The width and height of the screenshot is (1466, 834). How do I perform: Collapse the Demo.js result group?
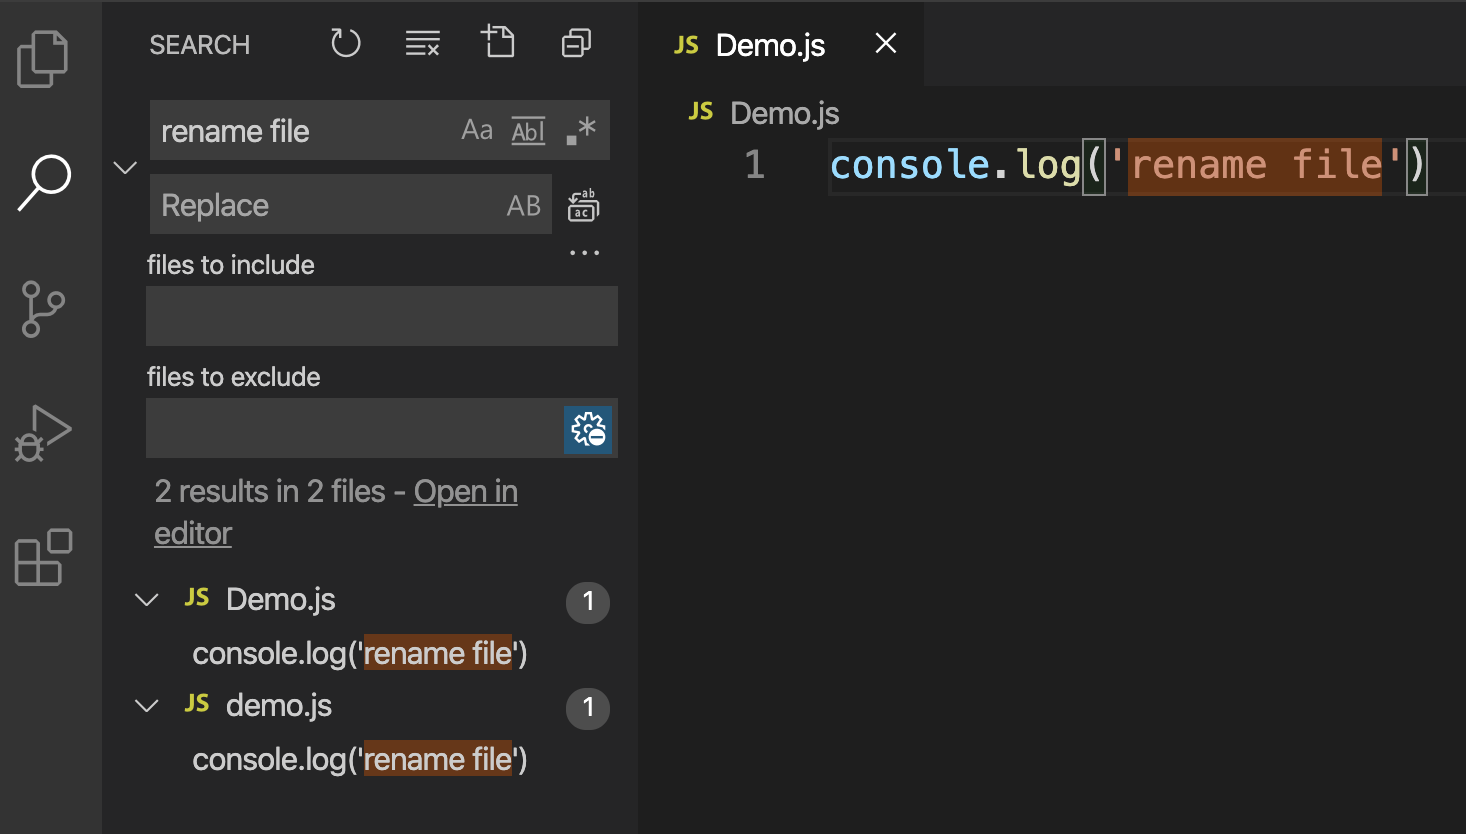click(x=146, y=599)
